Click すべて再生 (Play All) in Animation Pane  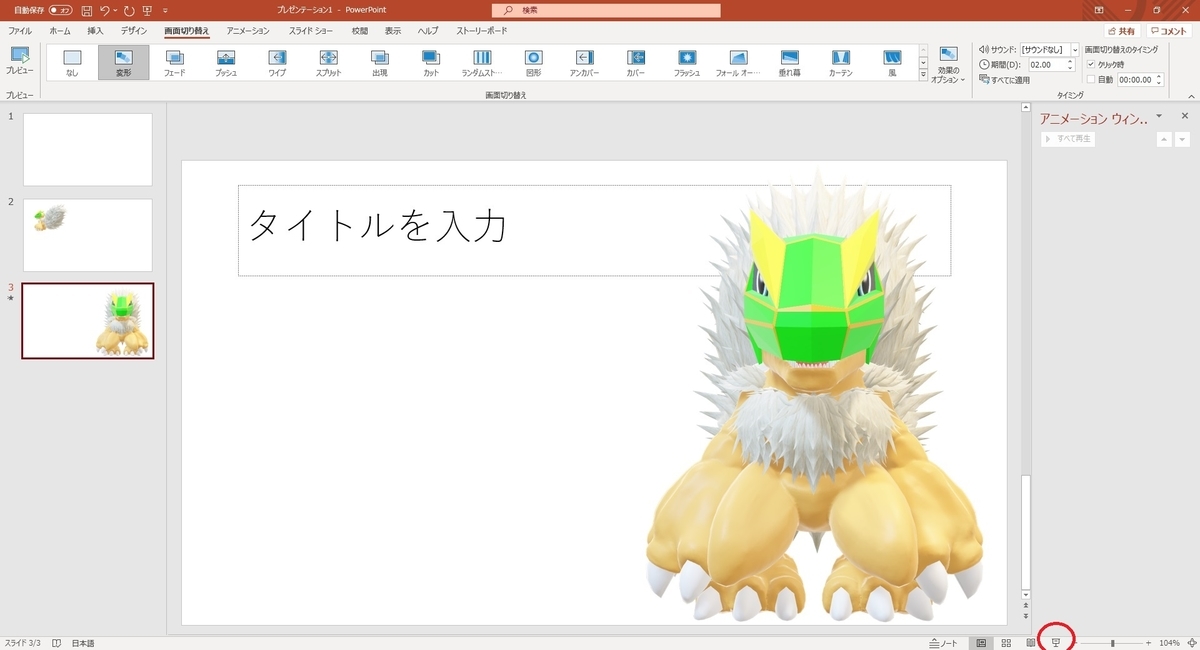coord(1068,139)
